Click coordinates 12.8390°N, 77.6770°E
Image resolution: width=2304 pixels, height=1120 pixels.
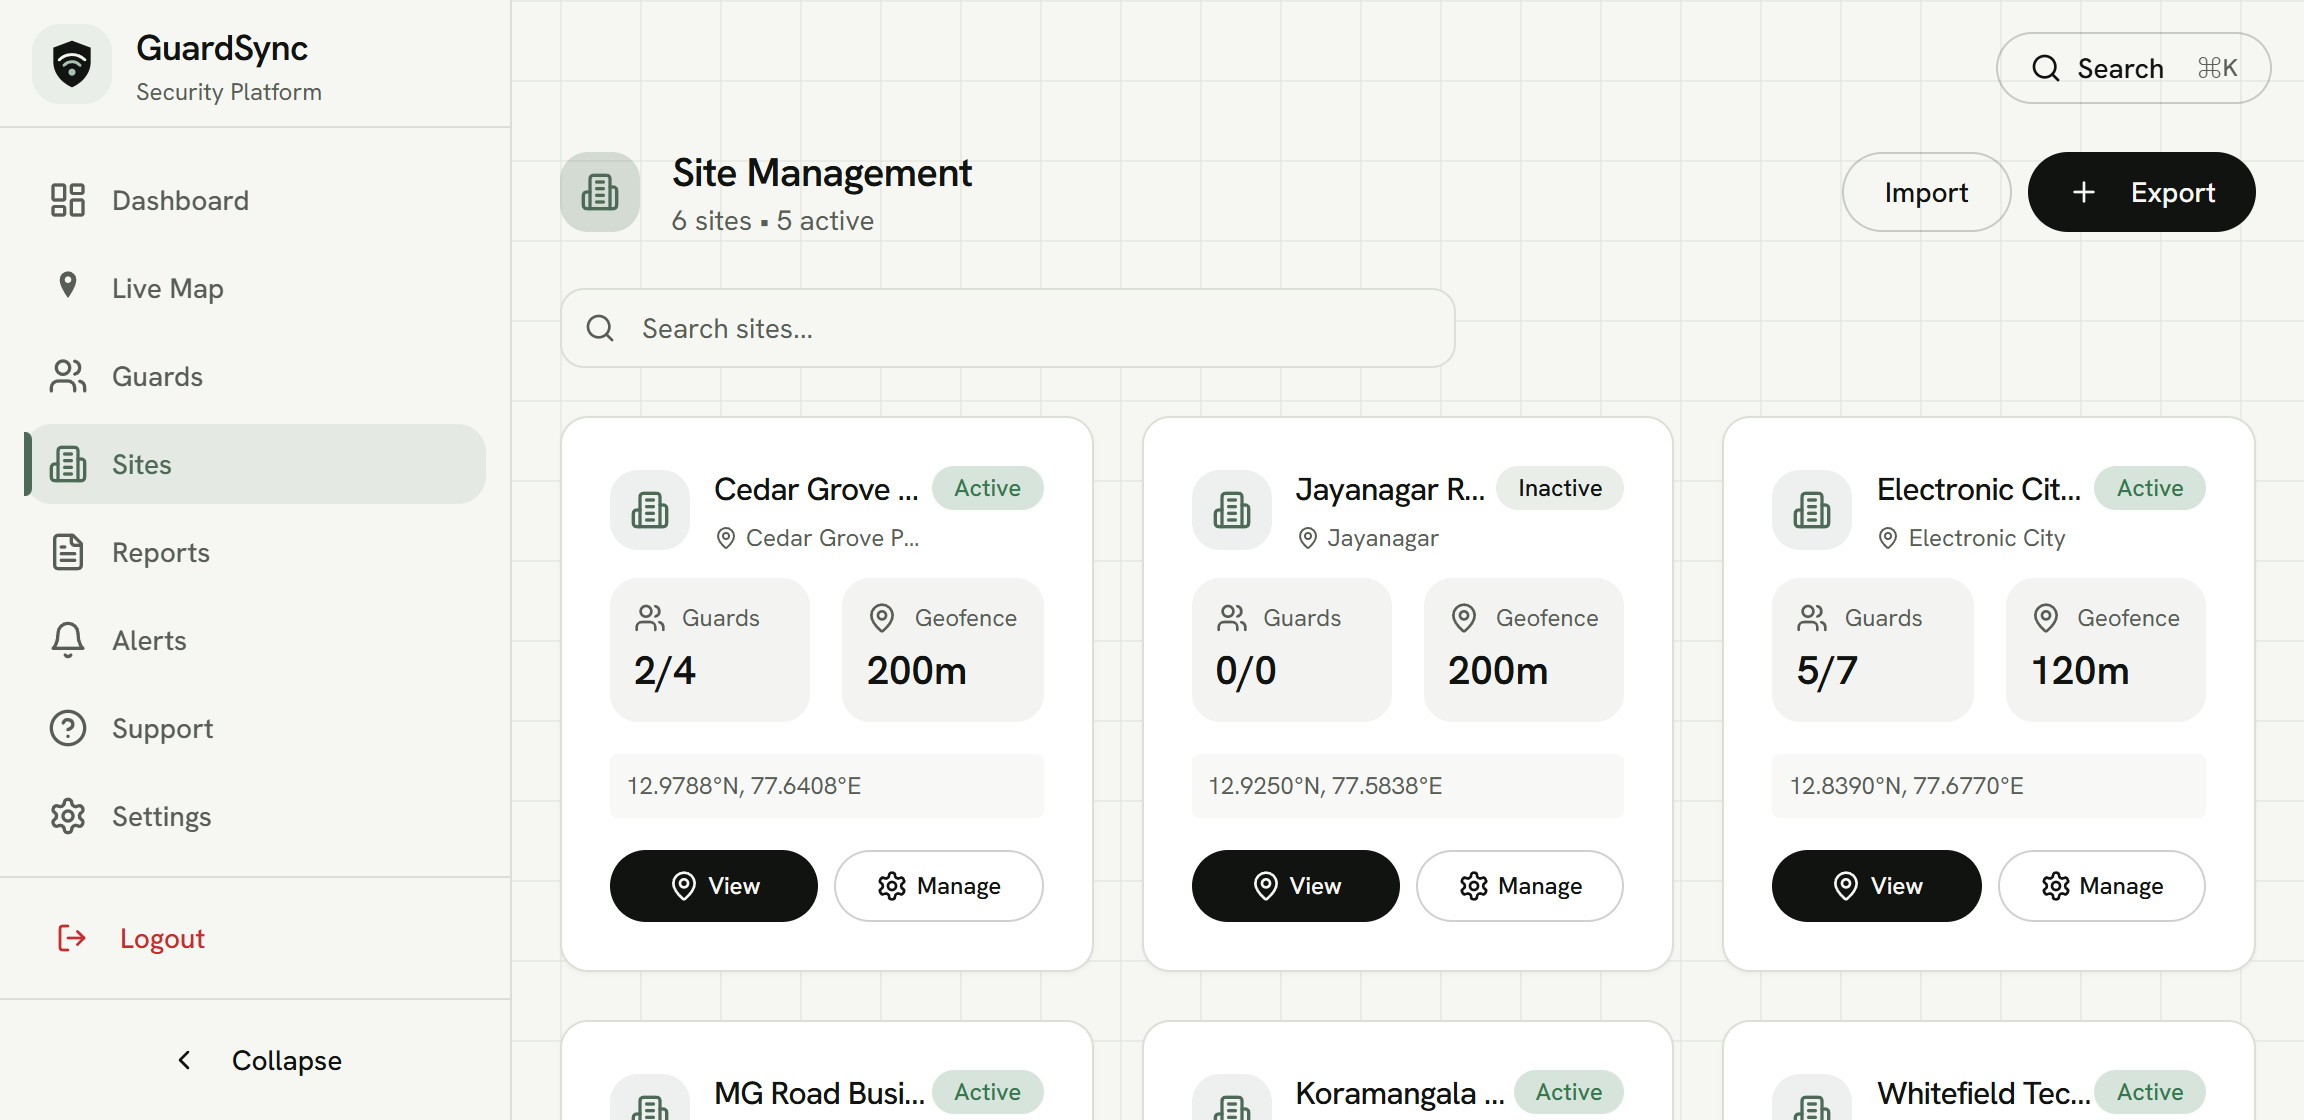click(1906, 786)
